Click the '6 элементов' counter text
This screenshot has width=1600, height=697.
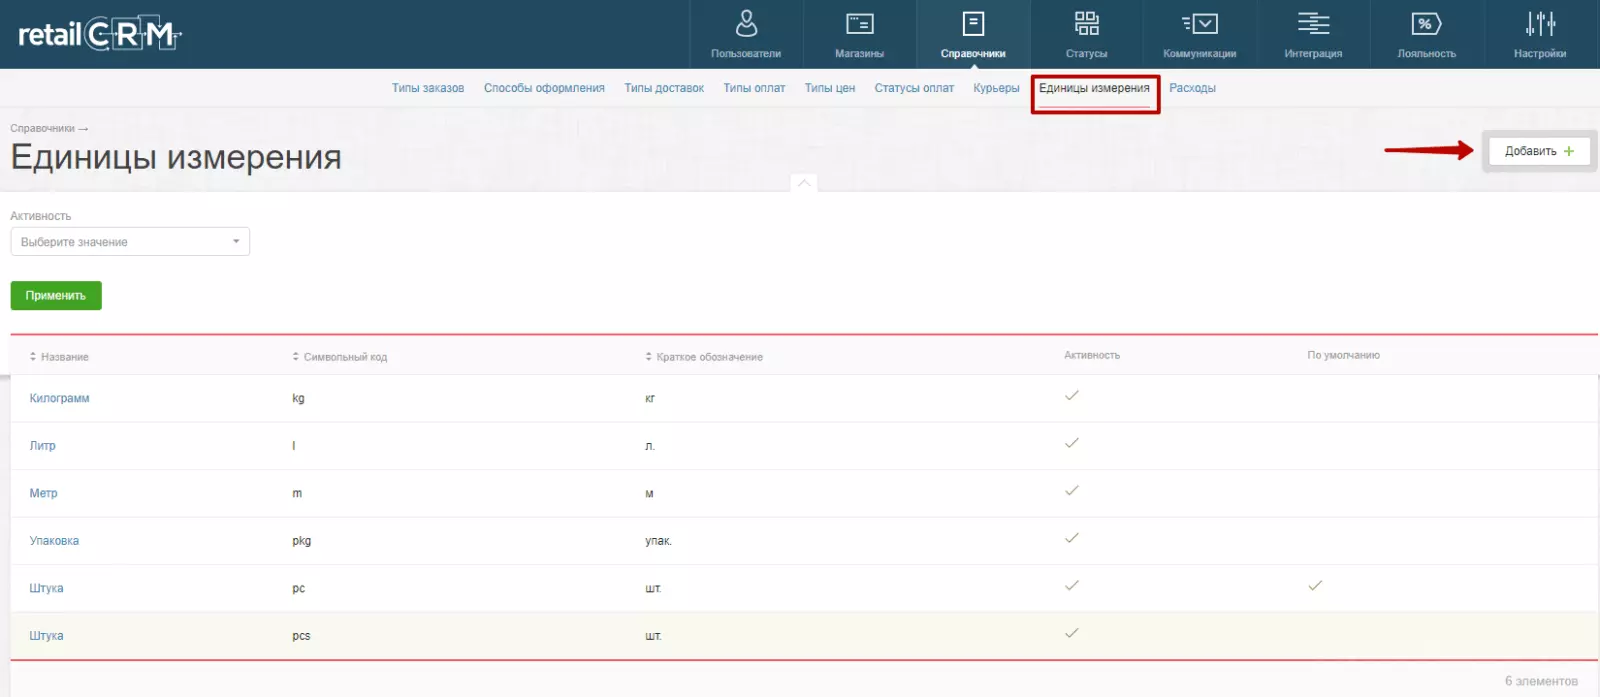click(x=1541, y=681)
